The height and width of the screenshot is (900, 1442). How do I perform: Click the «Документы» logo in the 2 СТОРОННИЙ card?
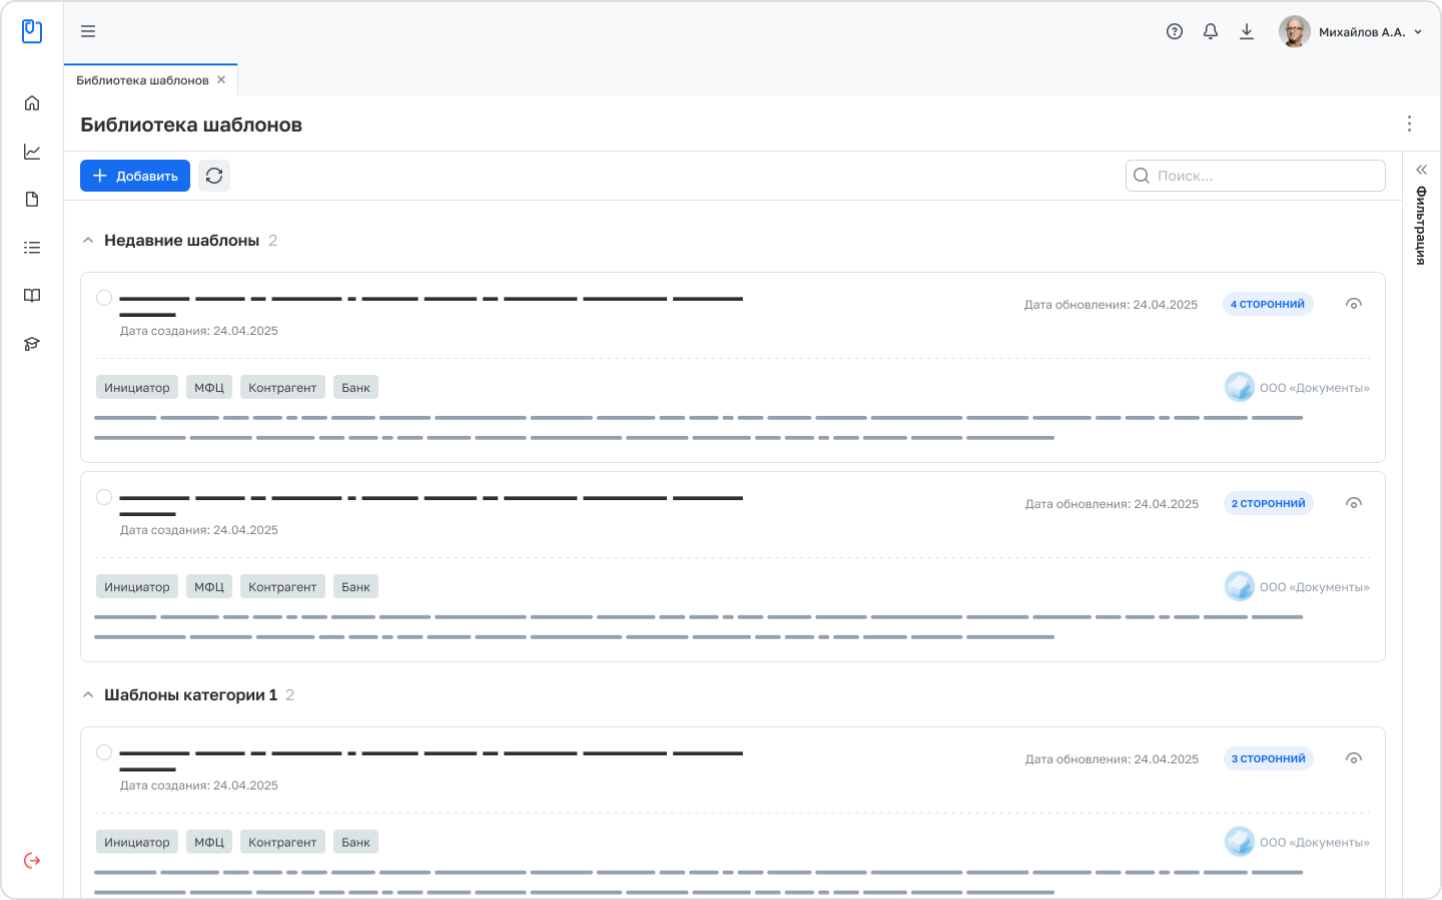click(x=1240, y=586)
